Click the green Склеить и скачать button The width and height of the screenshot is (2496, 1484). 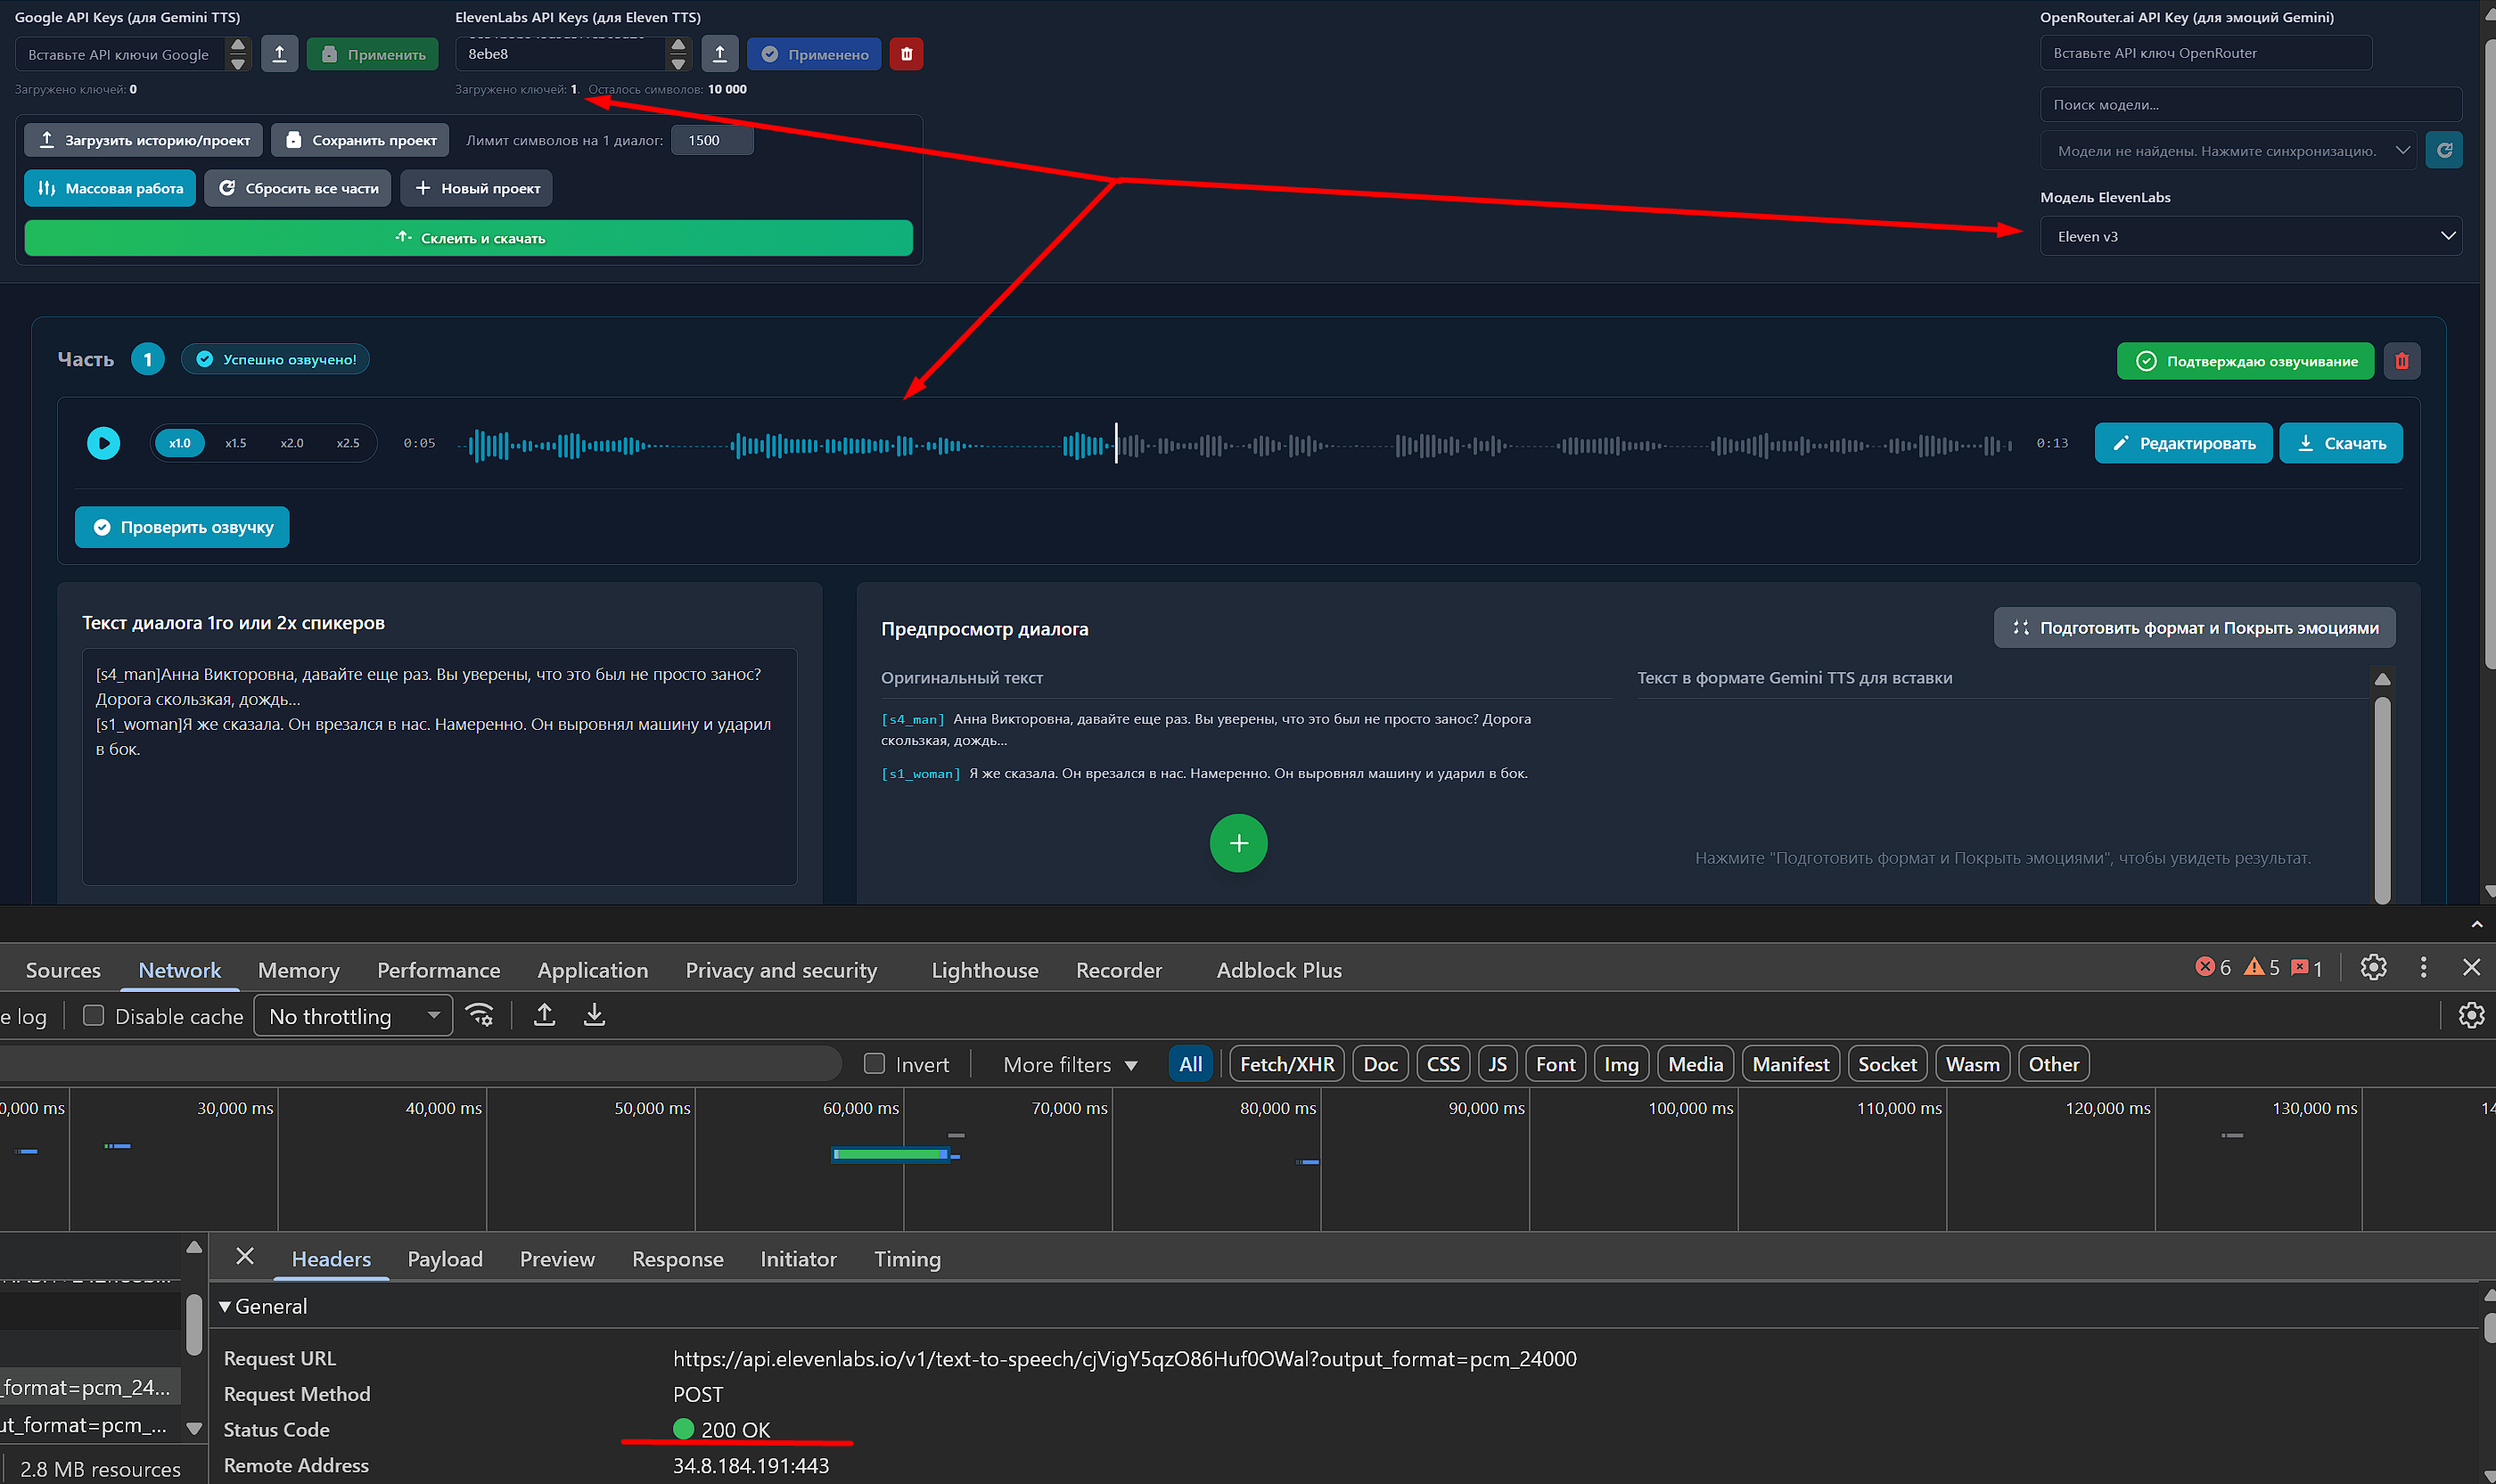coord(468,238)
